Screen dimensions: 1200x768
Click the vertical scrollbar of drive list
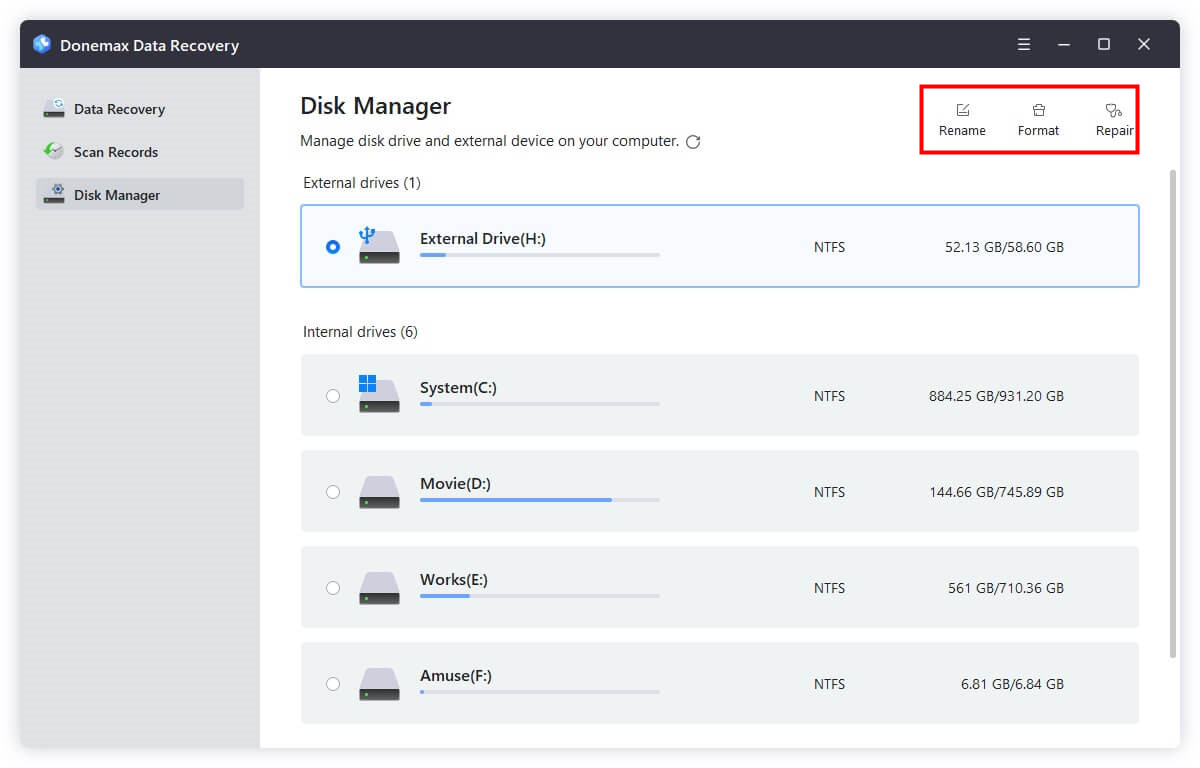pyautogui.click(x=1173, y=400)
